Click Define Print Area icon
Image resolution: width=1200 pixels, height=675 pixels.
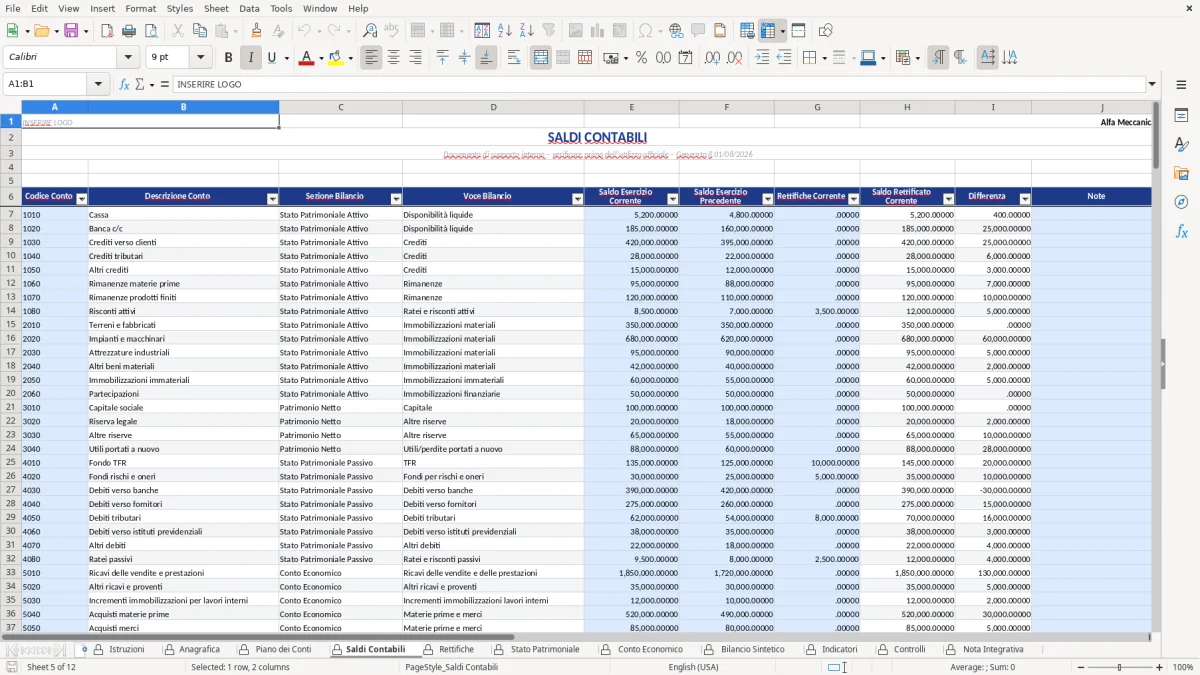[747, 31]
